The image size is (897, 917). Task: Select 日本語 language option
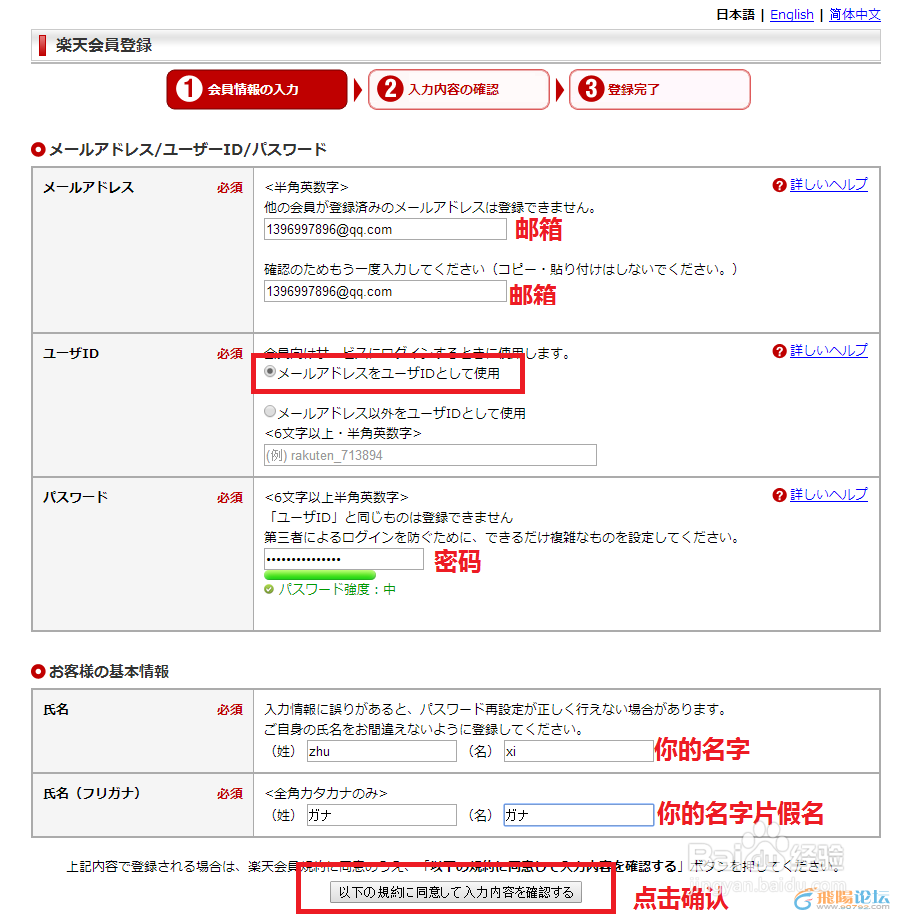tap(736, 15)
